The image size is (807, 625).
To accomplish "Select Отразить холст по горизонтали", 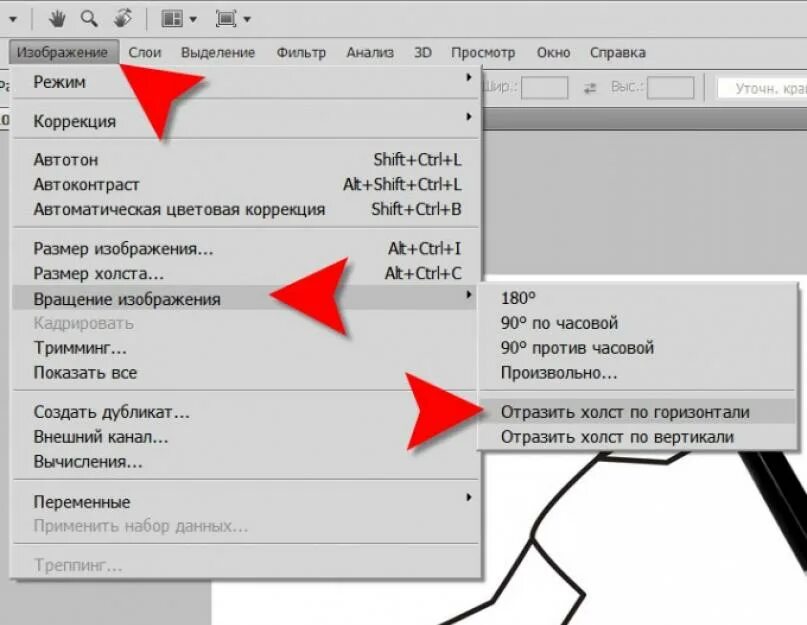I will point(638,412).
